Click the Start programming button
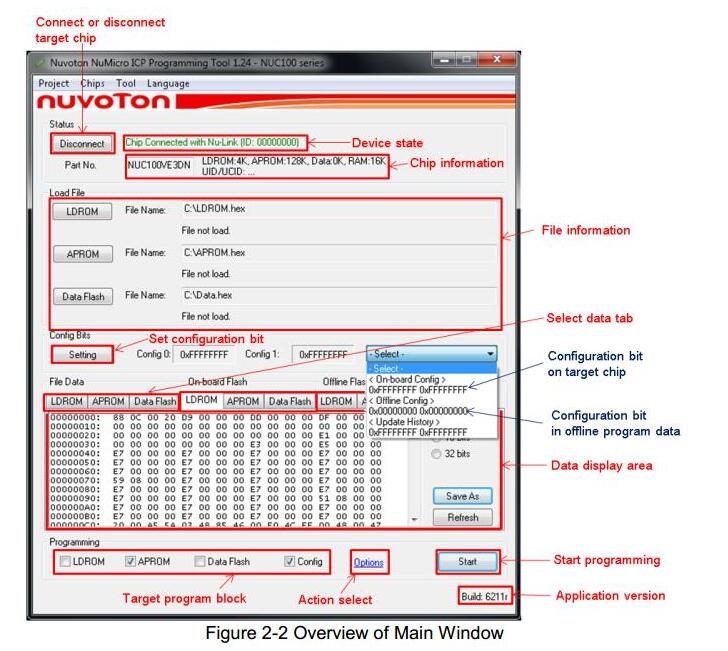The image size is (728, 651). (x=468, y=562)
